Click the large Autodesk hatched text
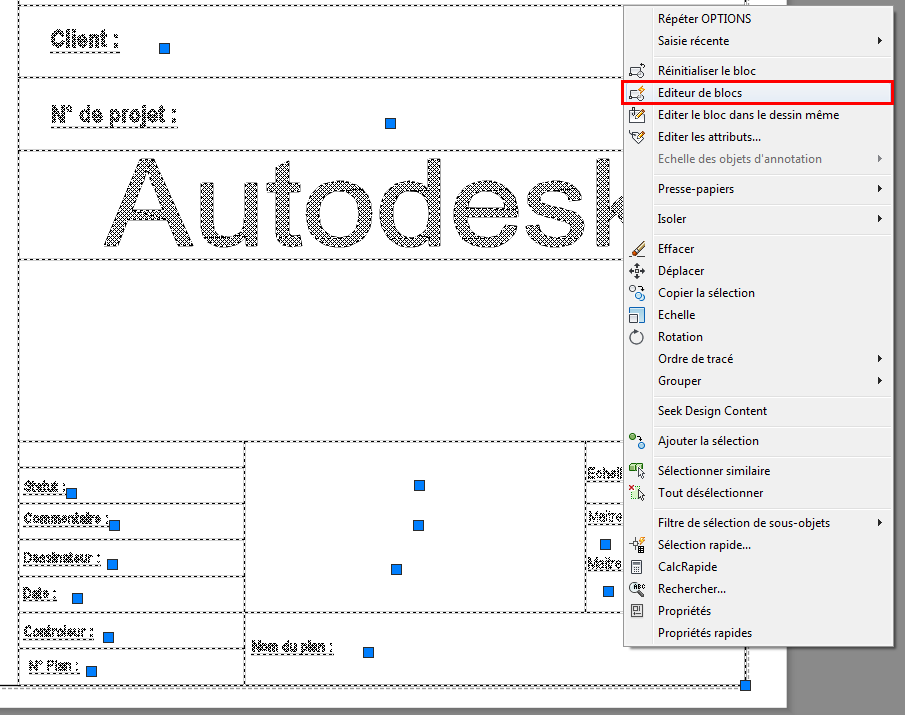 364,203
